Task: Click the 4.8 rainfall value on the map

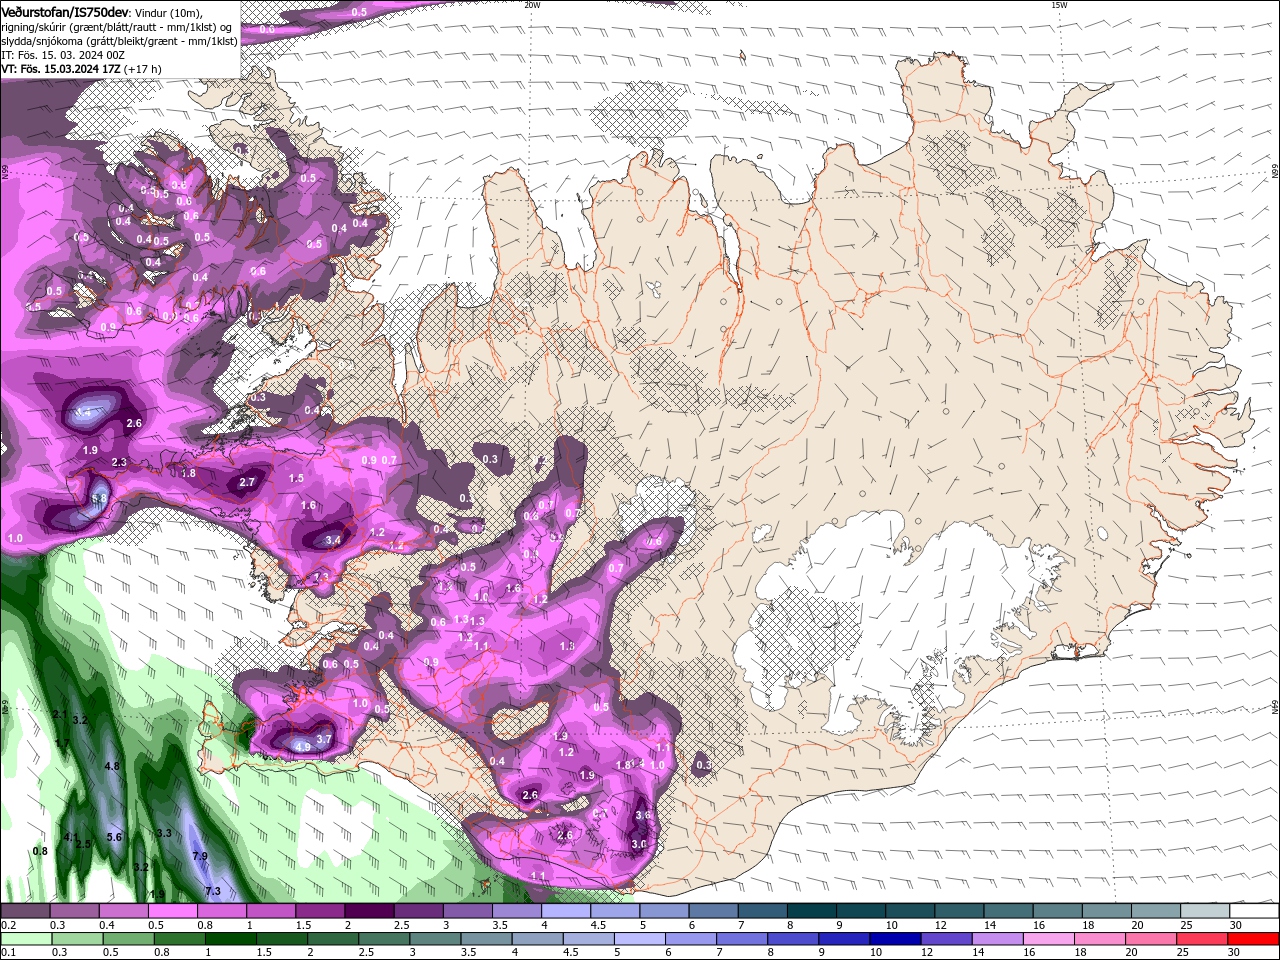Action: click(112, 766)
